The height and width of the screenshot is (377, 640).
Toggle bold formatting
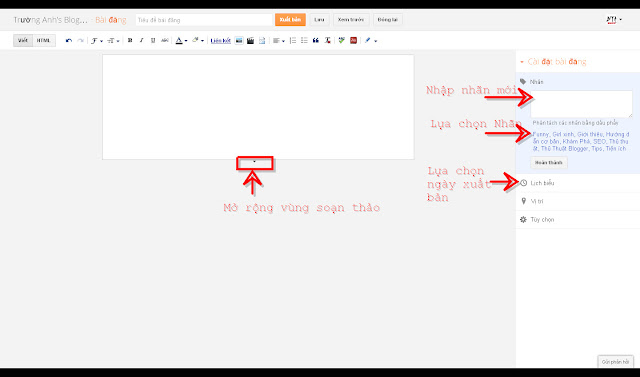[x=130, y=40]
